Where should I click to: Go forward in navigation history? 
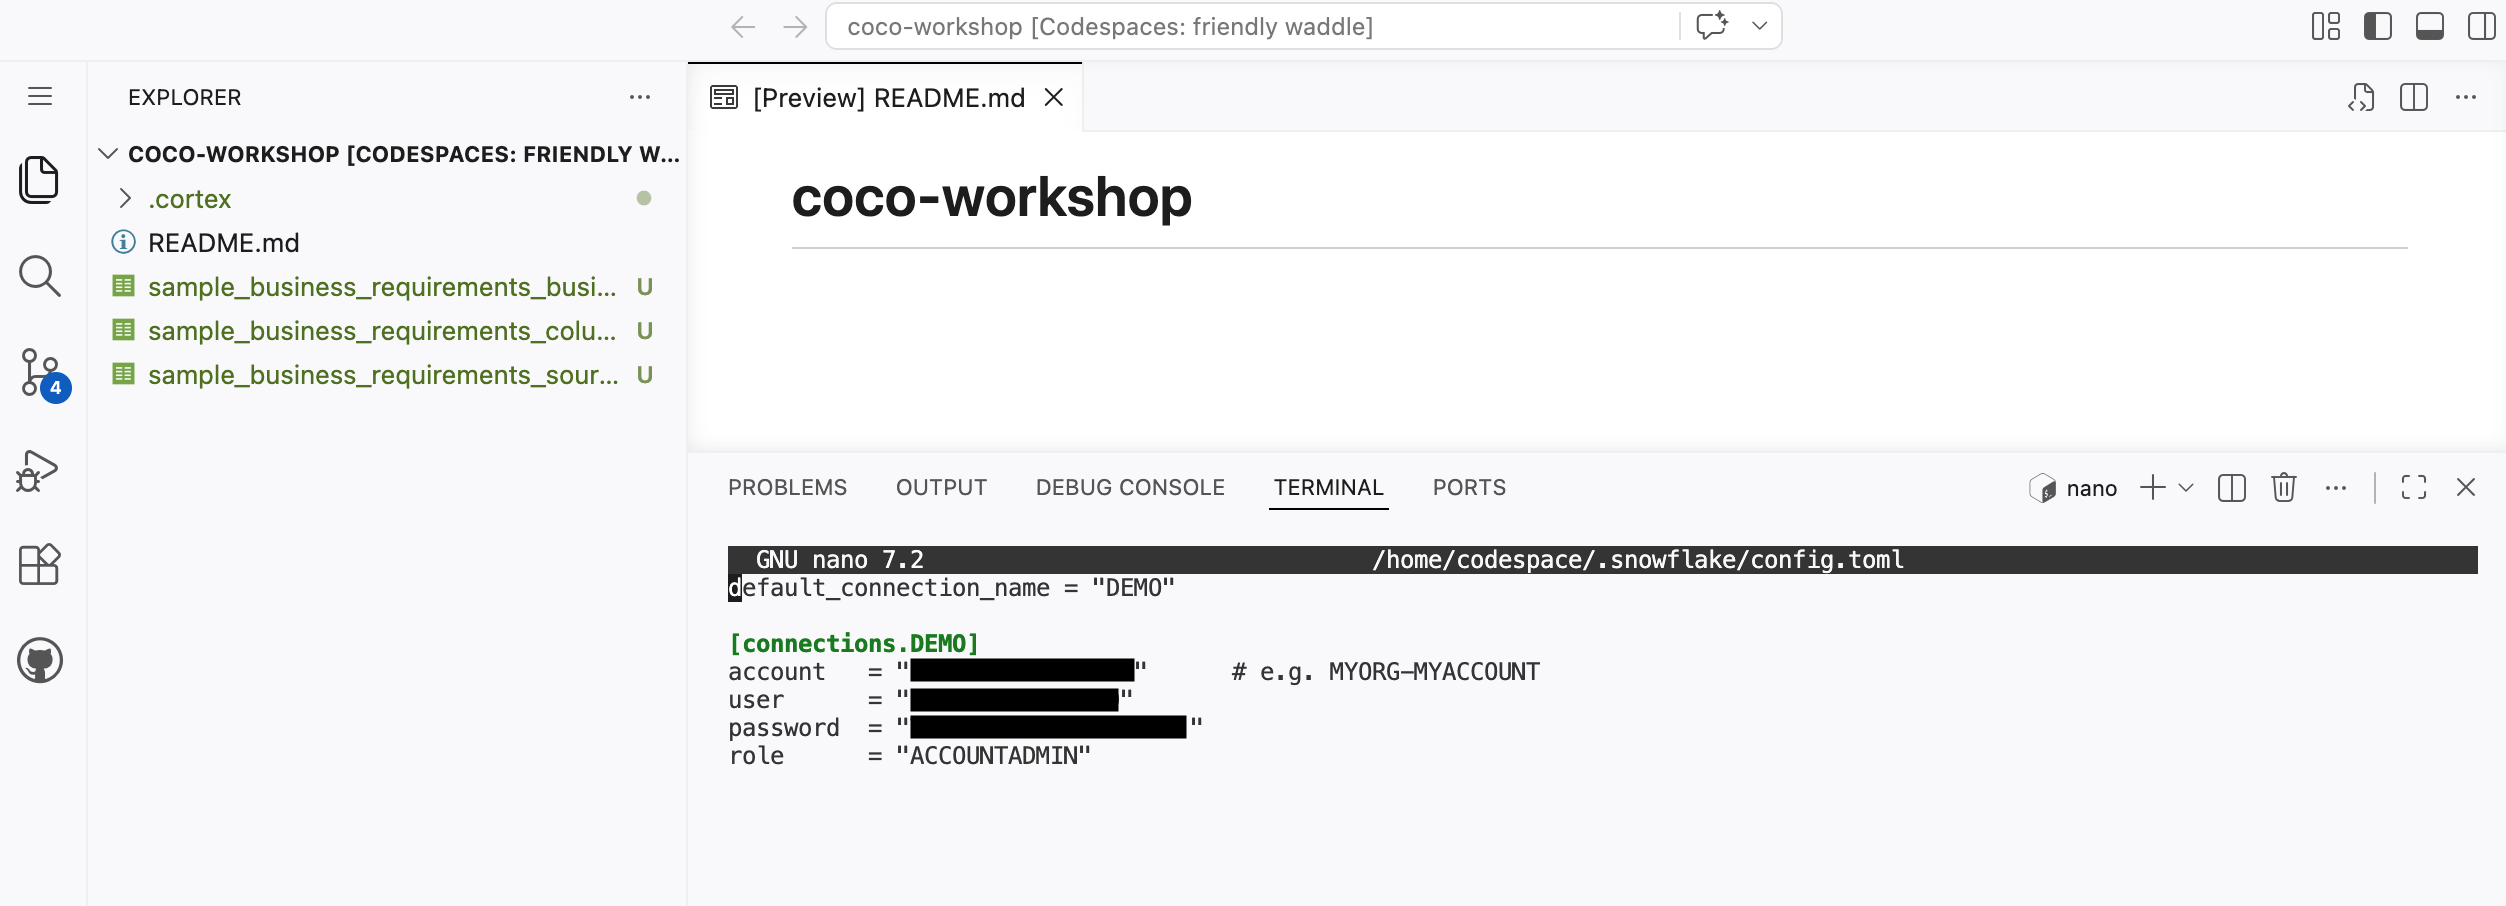pos(795,27)
